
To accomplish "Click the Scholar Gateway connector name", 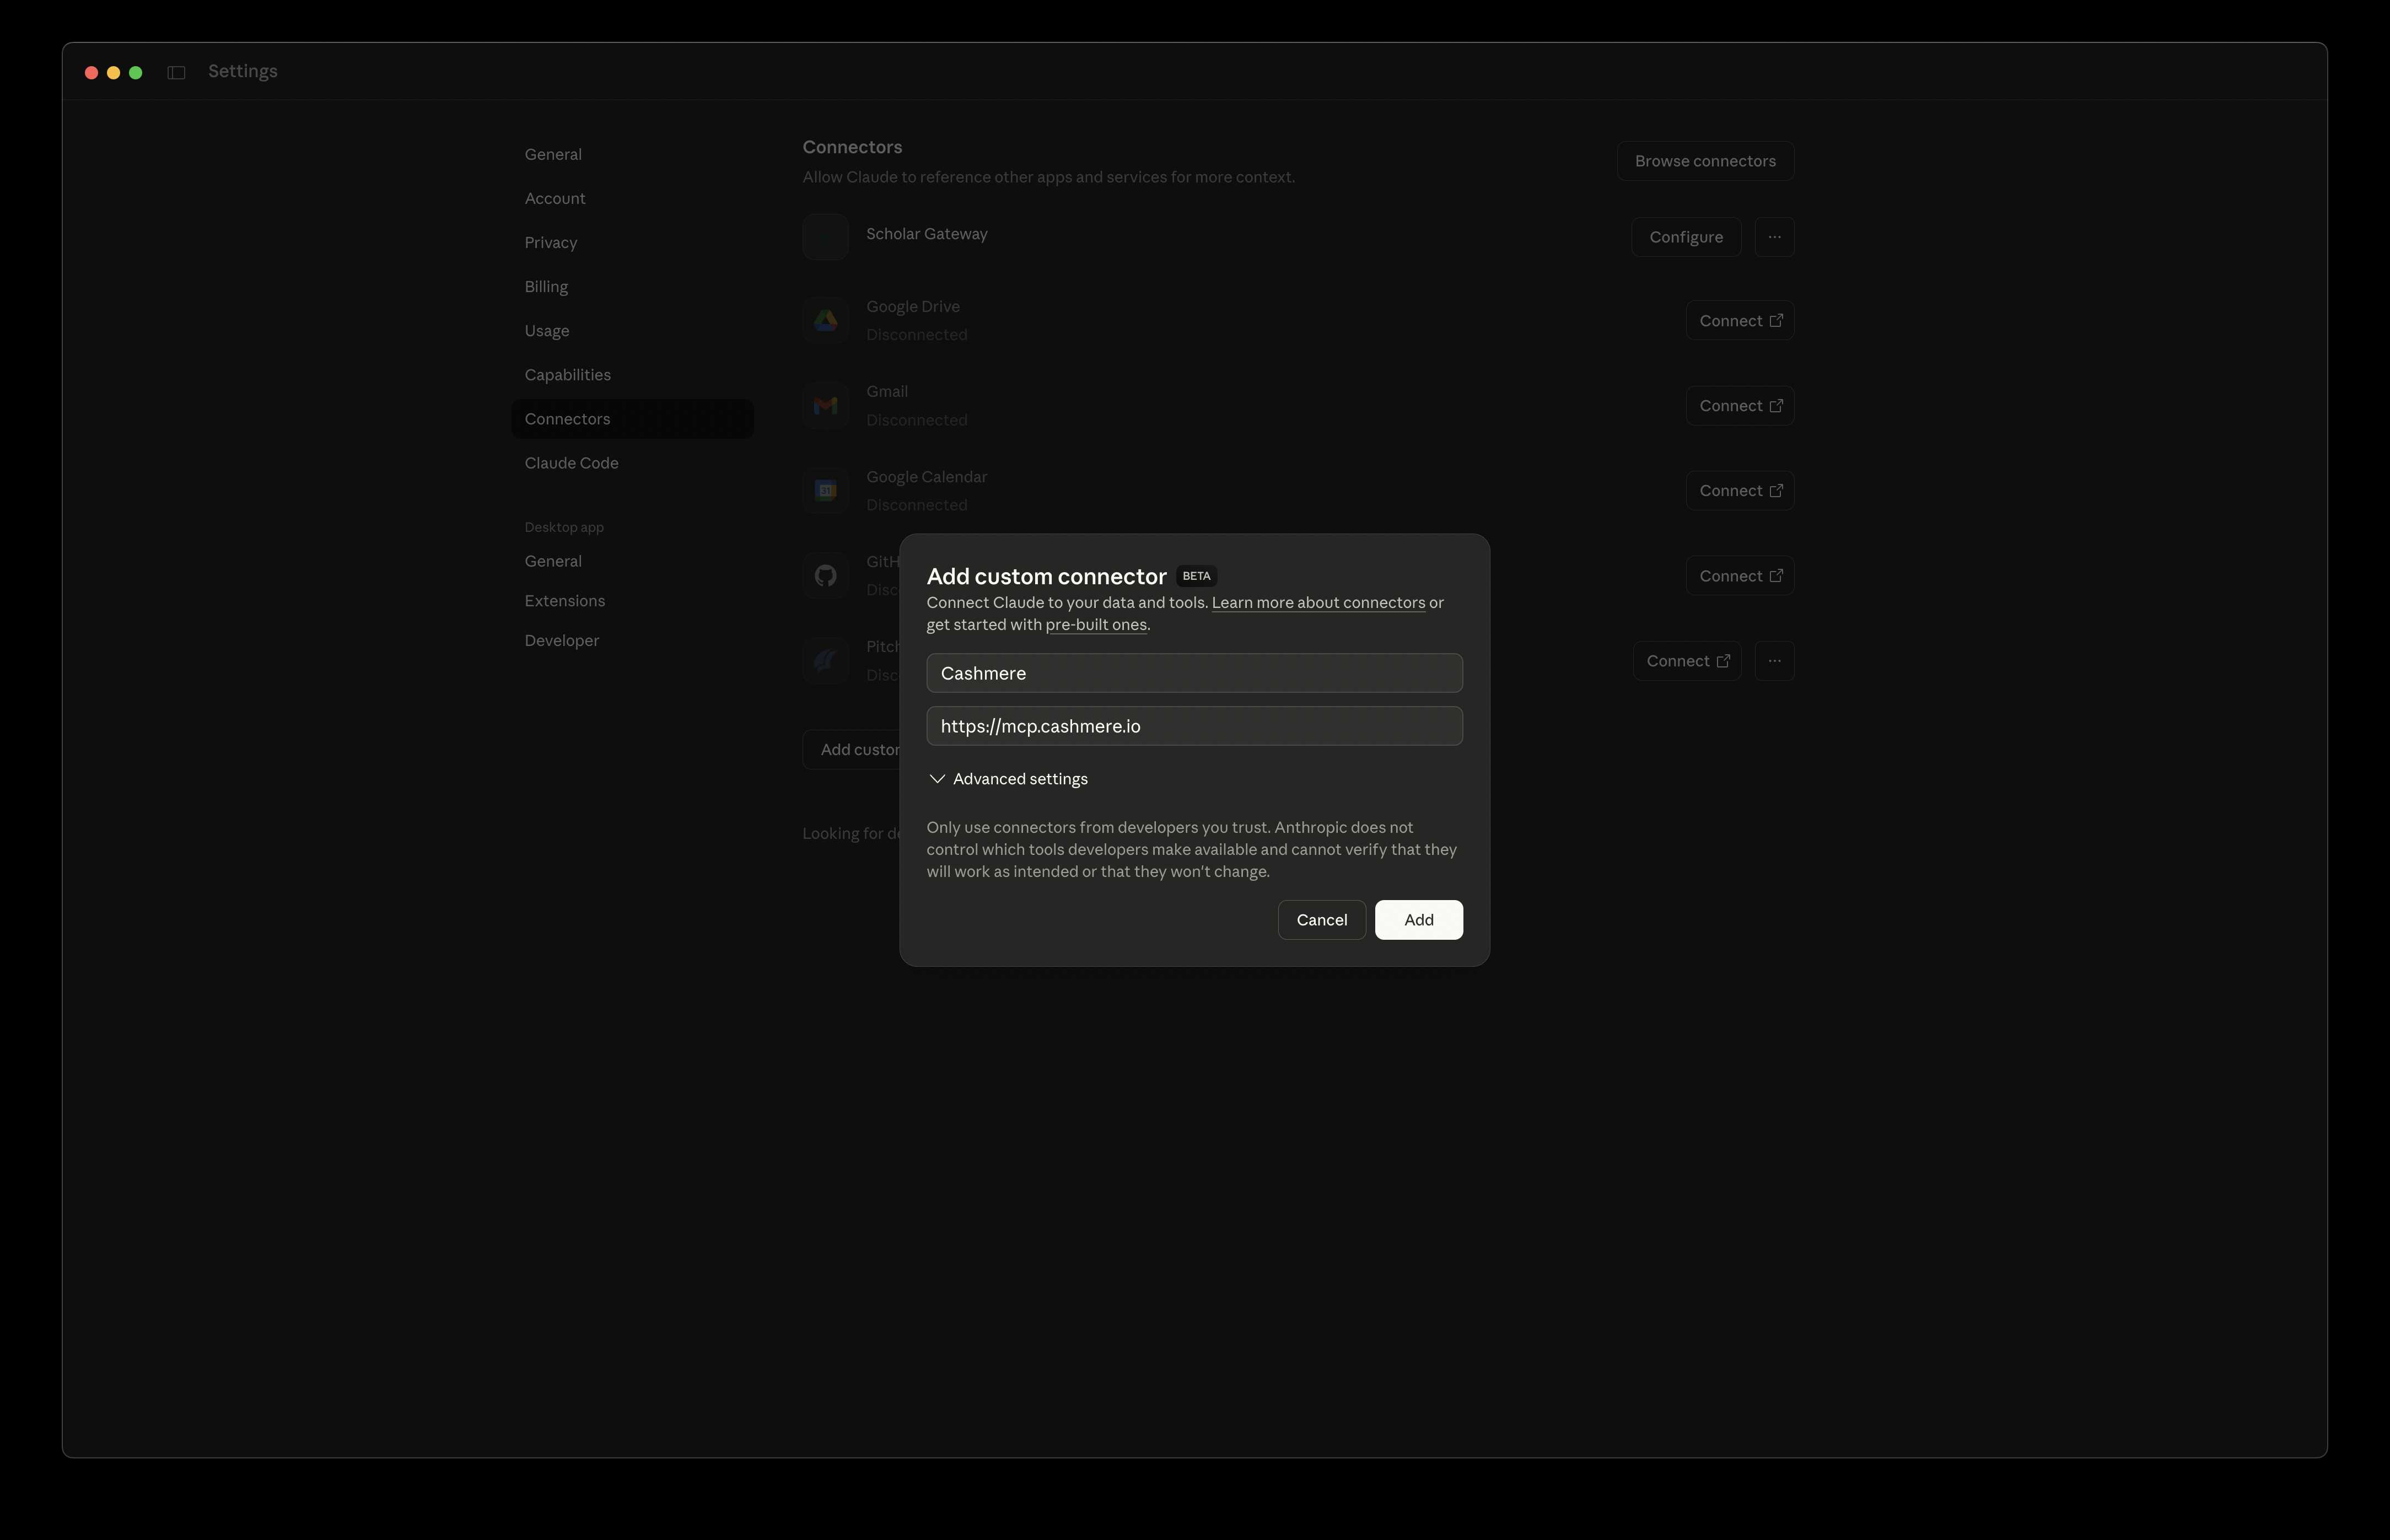I will (927, 234).
